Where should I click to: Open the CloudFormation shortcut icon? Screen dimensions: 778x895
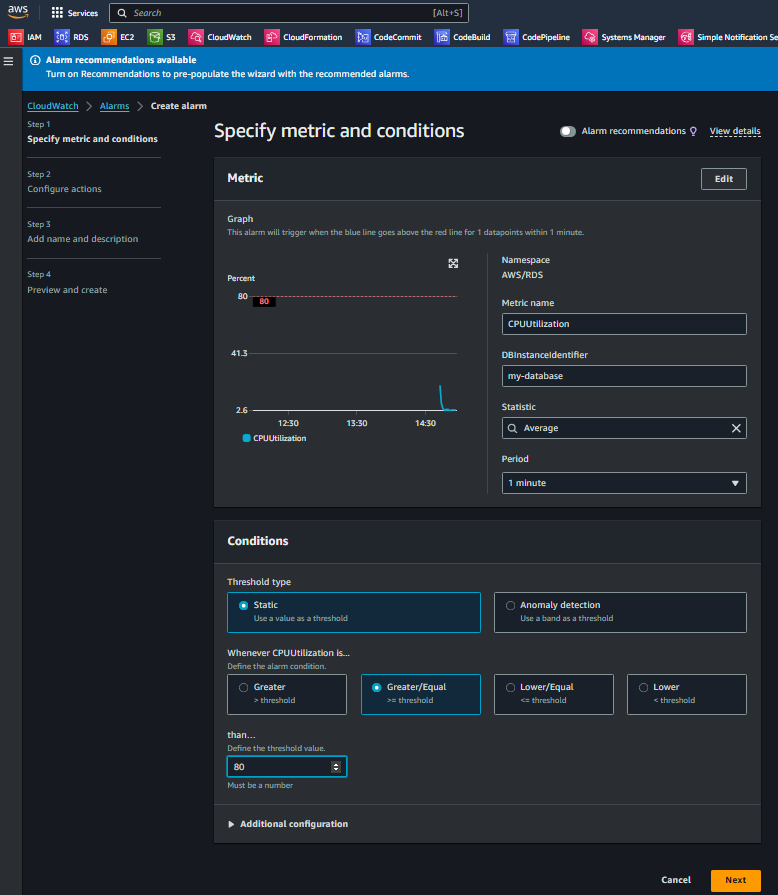coord(272,37)
